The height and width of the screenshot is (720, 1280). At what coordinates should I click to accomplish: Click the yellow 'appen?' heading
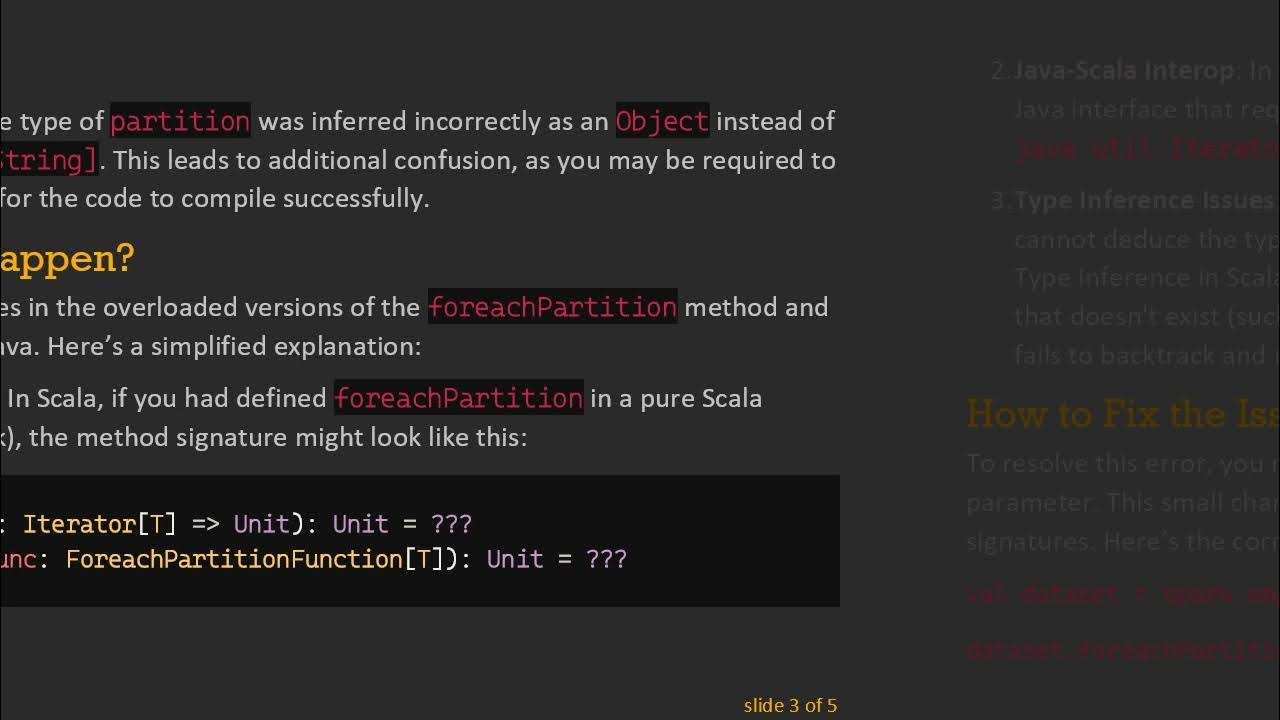66,258
